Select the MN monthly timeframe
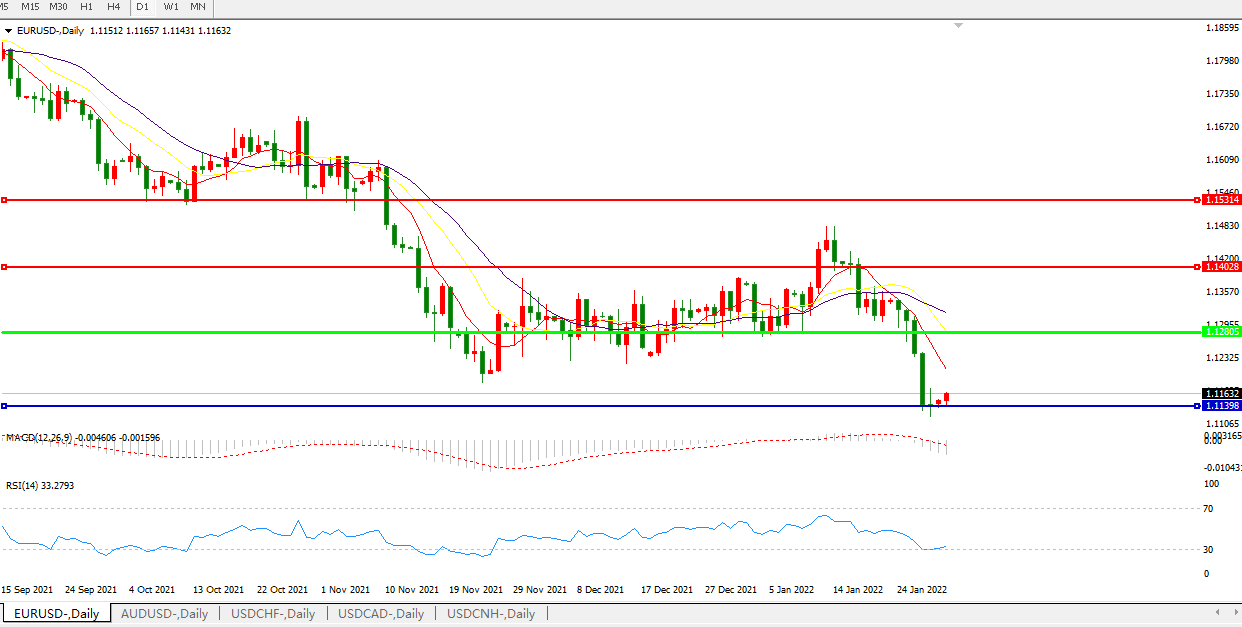This screenshot has width=1242, height=627. click(198, 7)
